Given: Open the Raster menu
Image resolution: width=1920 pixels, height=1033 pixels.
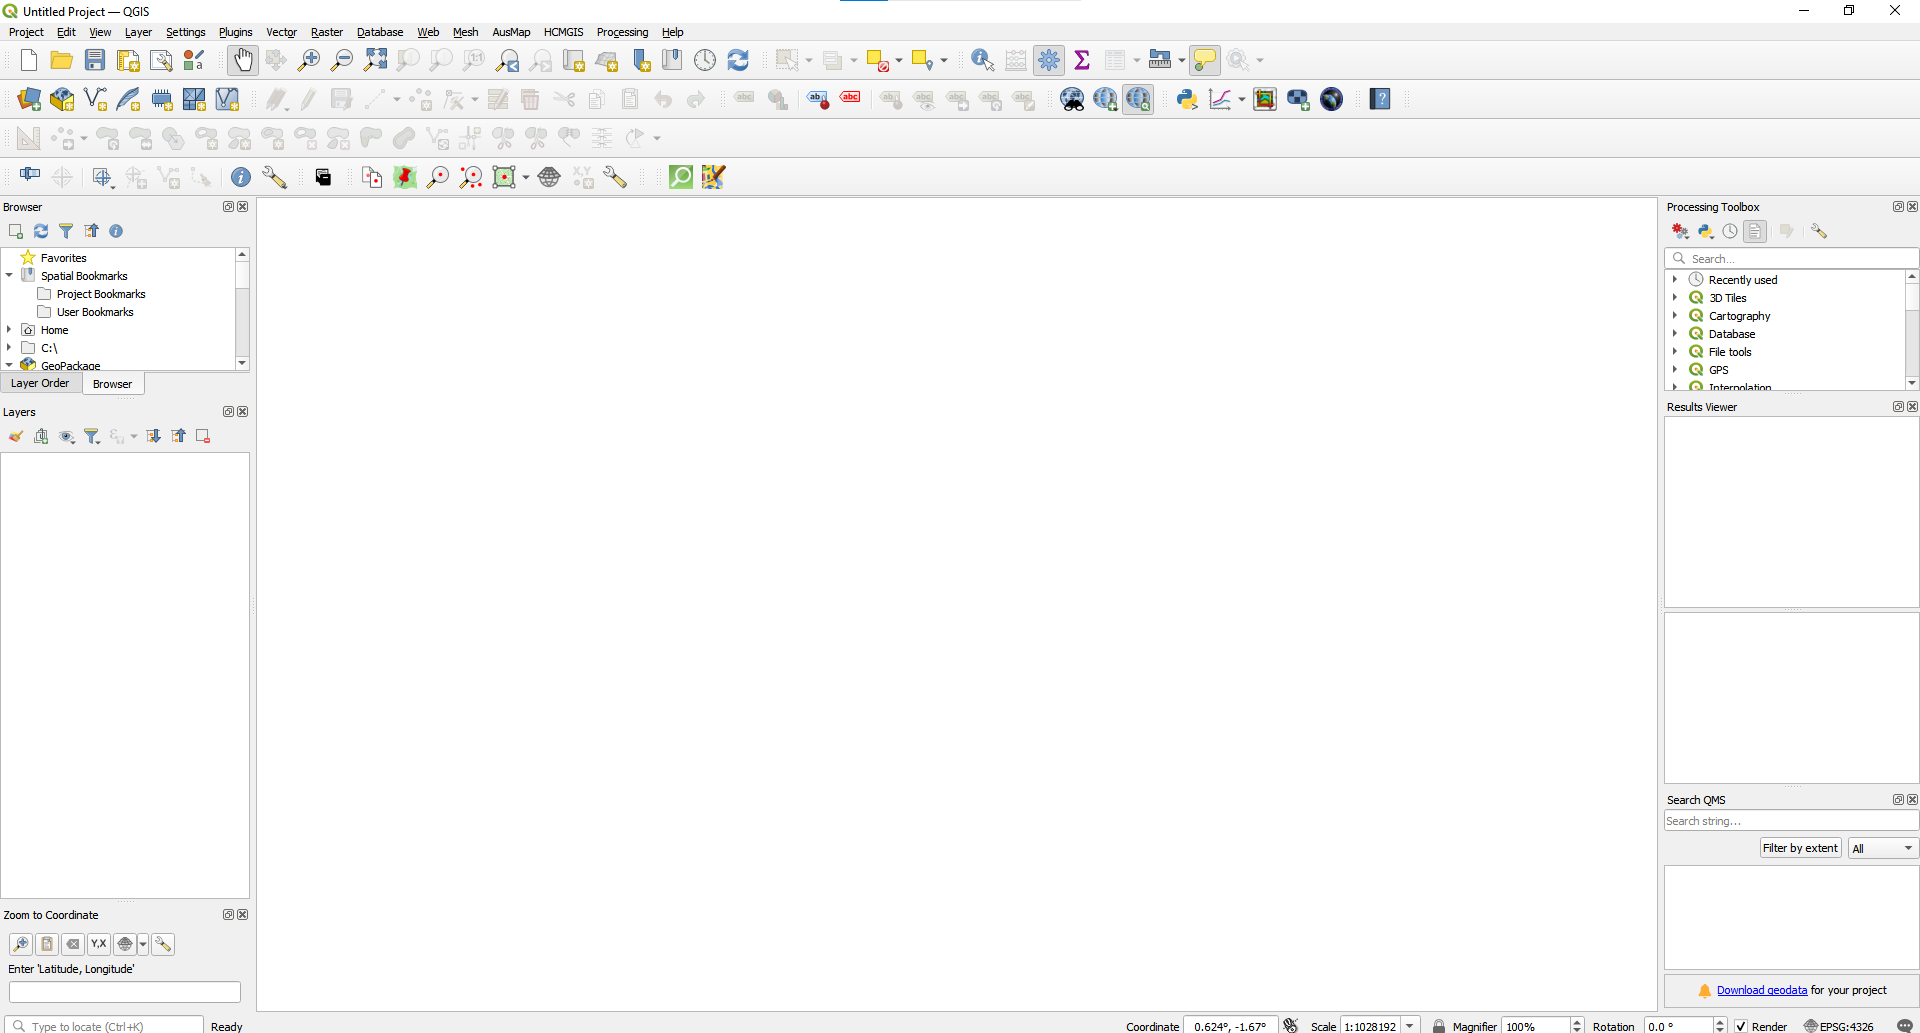Looking at the screenshot, I should tap(327, 32).
